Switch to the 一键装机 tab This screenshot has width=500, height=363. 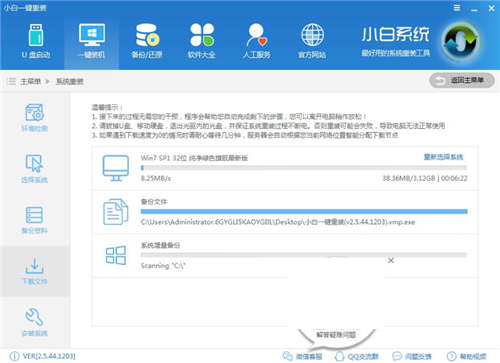coord(92,41)
